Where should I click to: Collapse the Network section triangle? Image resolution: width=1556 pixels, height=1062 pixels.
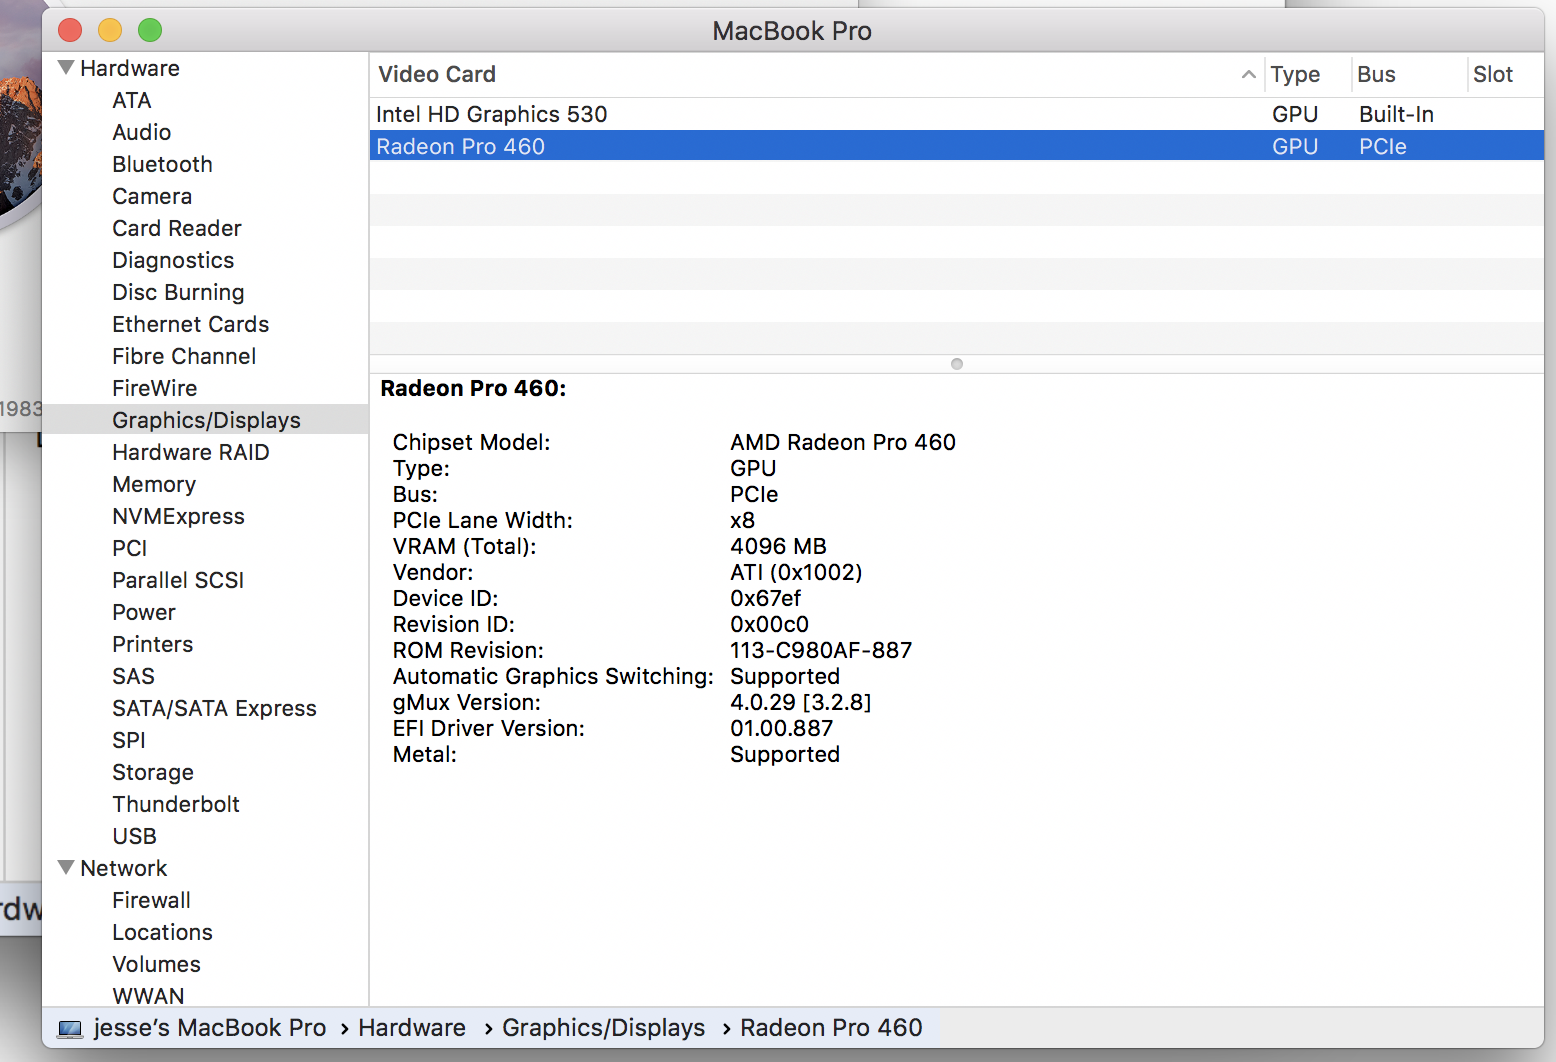click(x=66, y=868)
